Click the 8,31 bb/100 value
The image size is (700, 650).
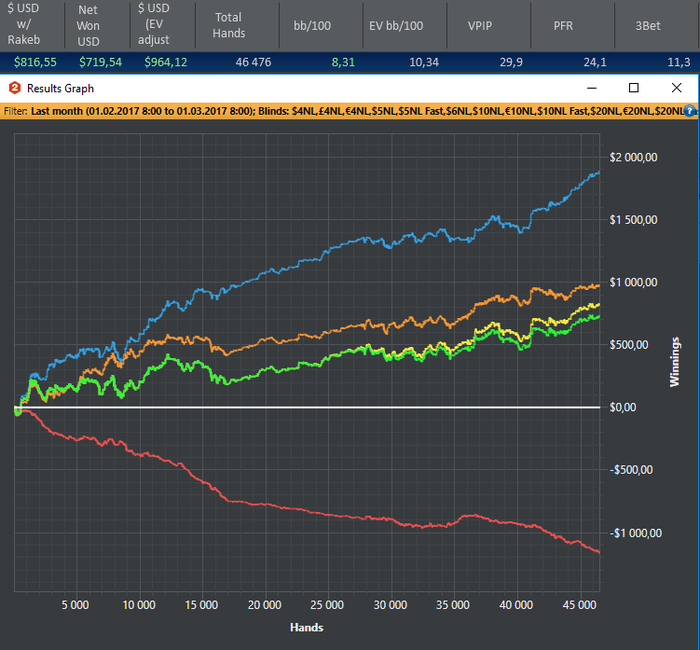pyautogui.click(x=343, y=62)
